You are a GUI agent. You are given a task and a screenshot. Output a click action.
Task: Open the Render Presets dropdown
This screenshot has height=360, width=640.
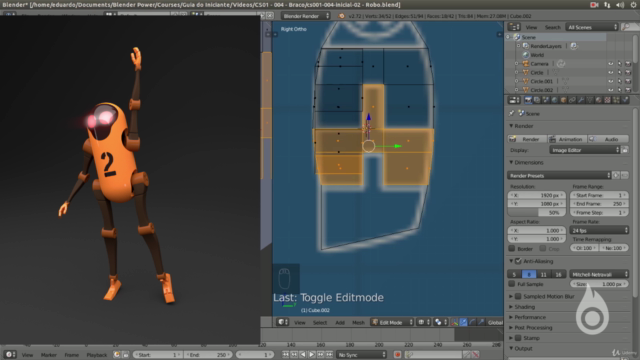point(559,176)
